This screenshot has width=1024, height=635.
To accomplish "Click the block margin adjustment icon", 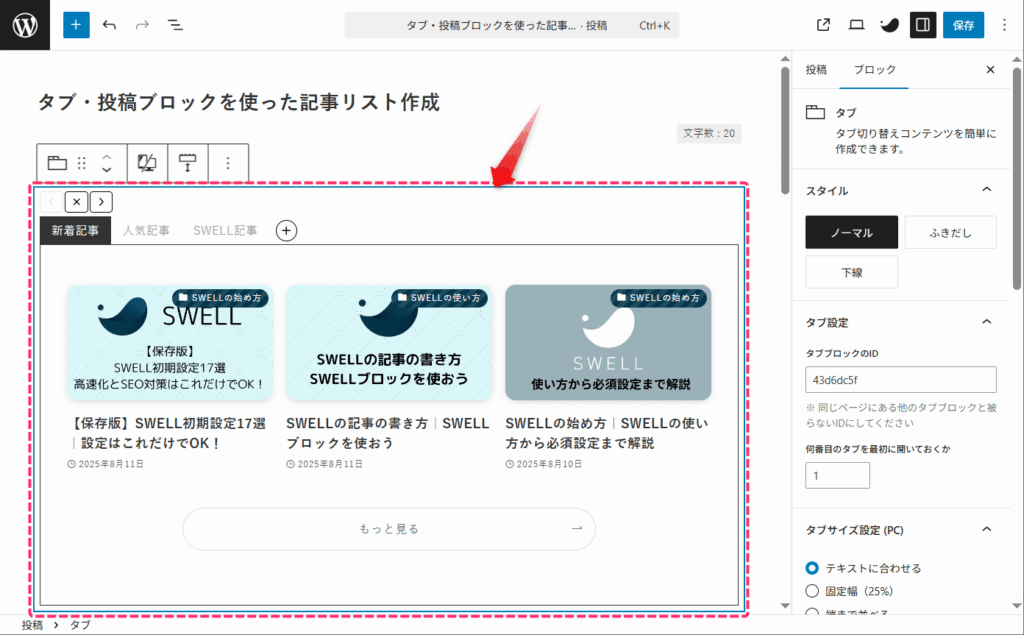I will (187, 163).
